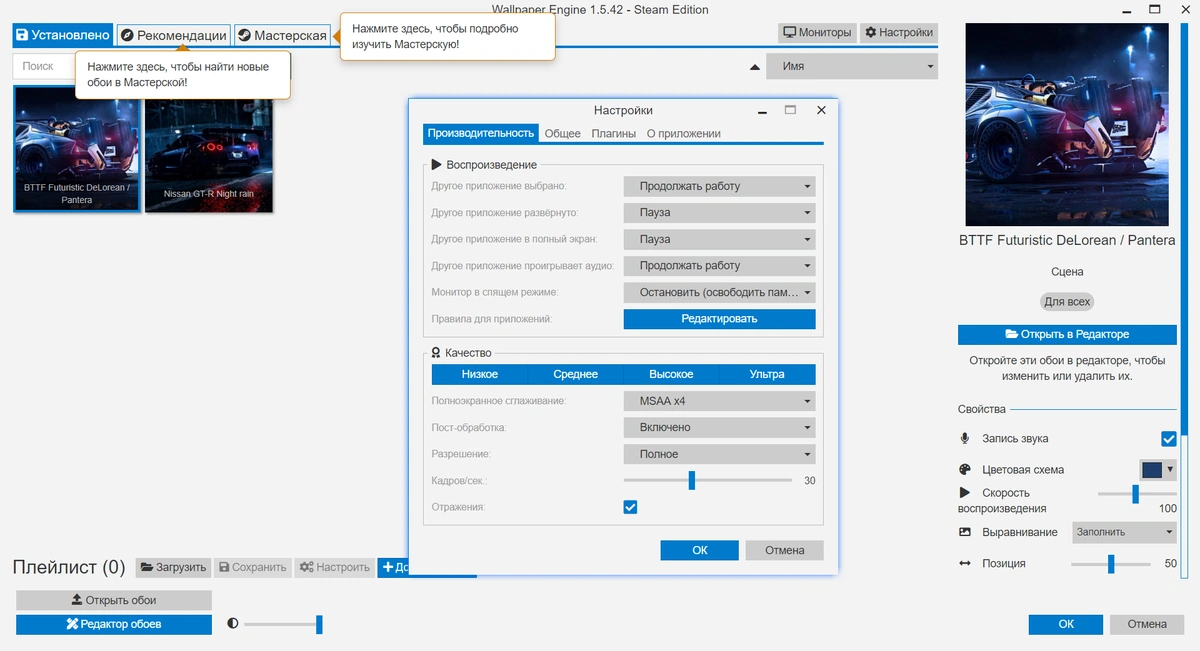Screen dimensions: 1200x651
Task: Click the large wallpaper preview image
Action: point(1066,124)
